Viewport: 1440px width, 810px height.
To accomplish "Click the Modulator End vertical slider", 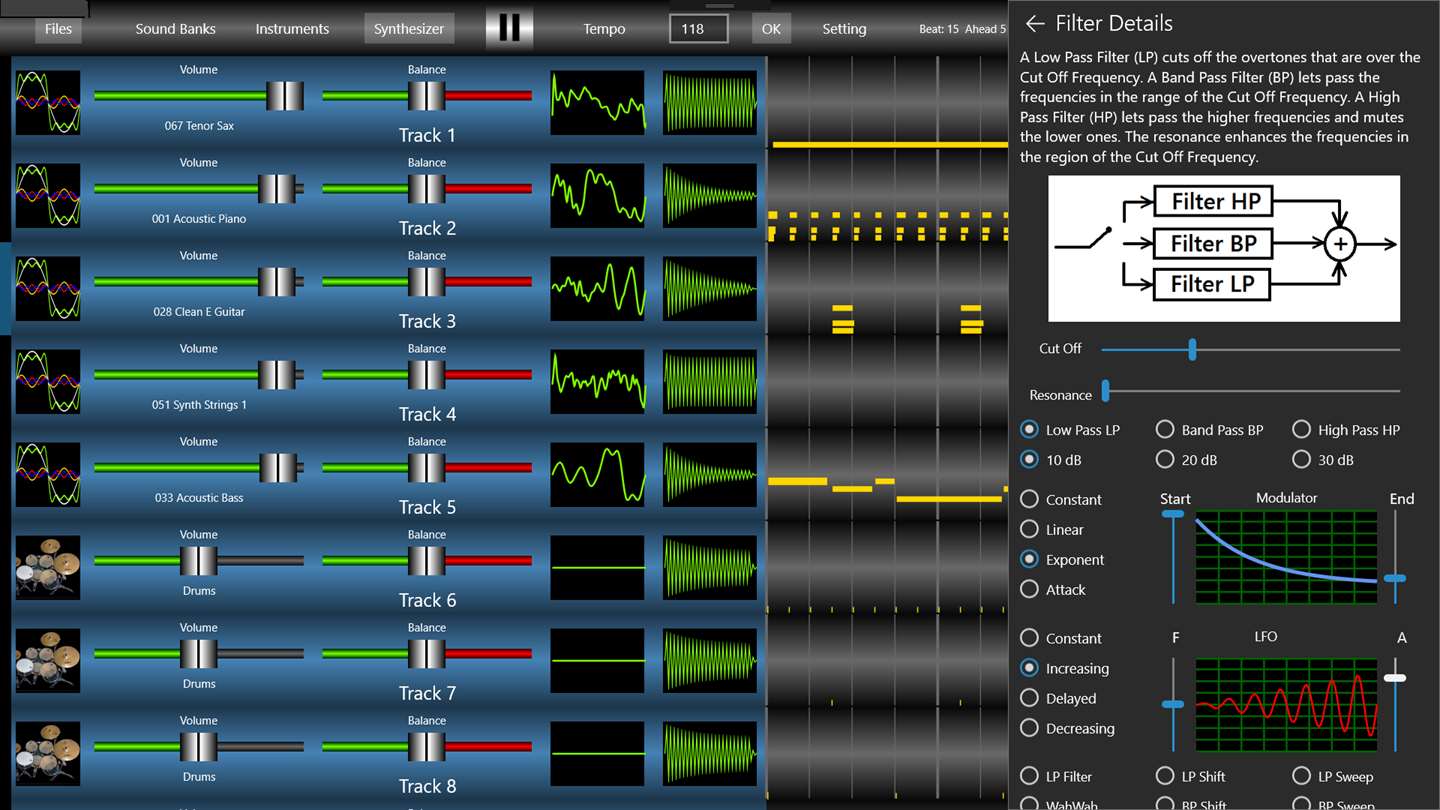I will pos(1395,557).
